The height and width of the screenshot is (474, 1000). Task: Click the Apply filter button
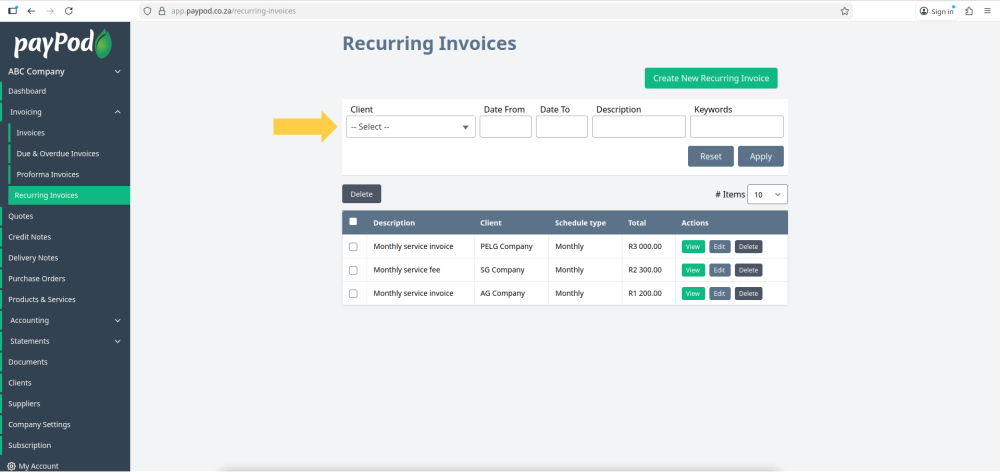[x=761, y=156]
